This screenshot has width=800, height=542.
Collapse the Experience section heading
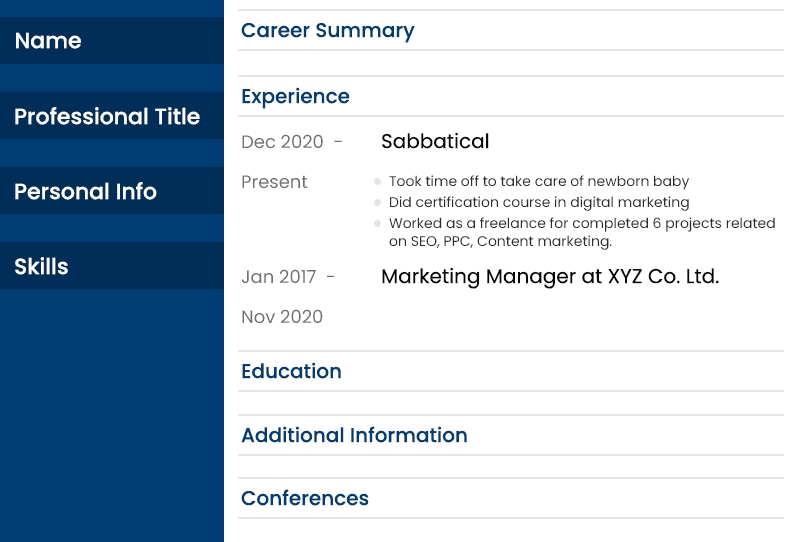coord(295,96)
